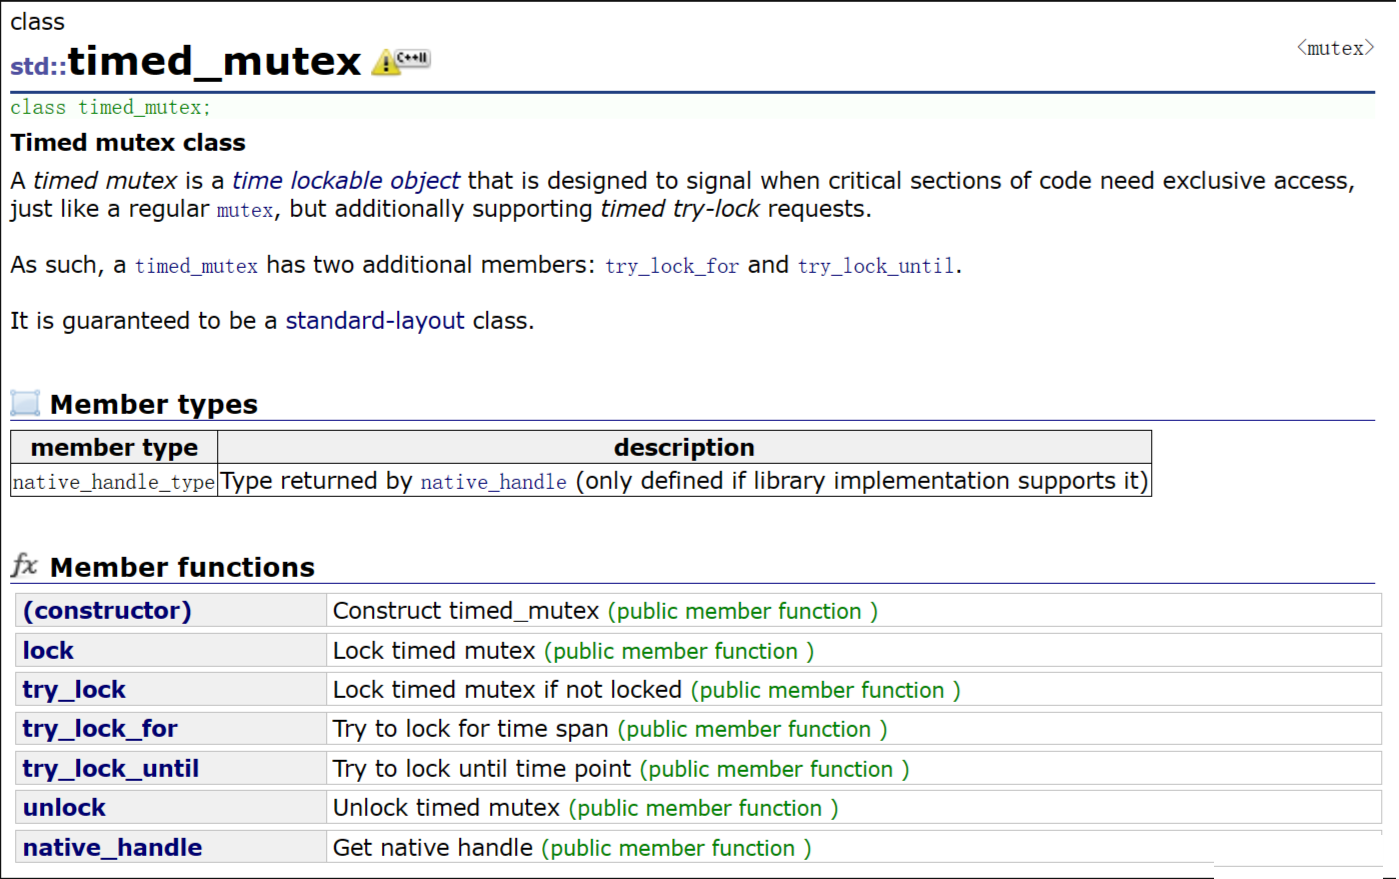The height and width of the screenshot is (879, 1399).
Task: Open the inline try_lock_for link in paragraph
Action: tap(672, 266)
